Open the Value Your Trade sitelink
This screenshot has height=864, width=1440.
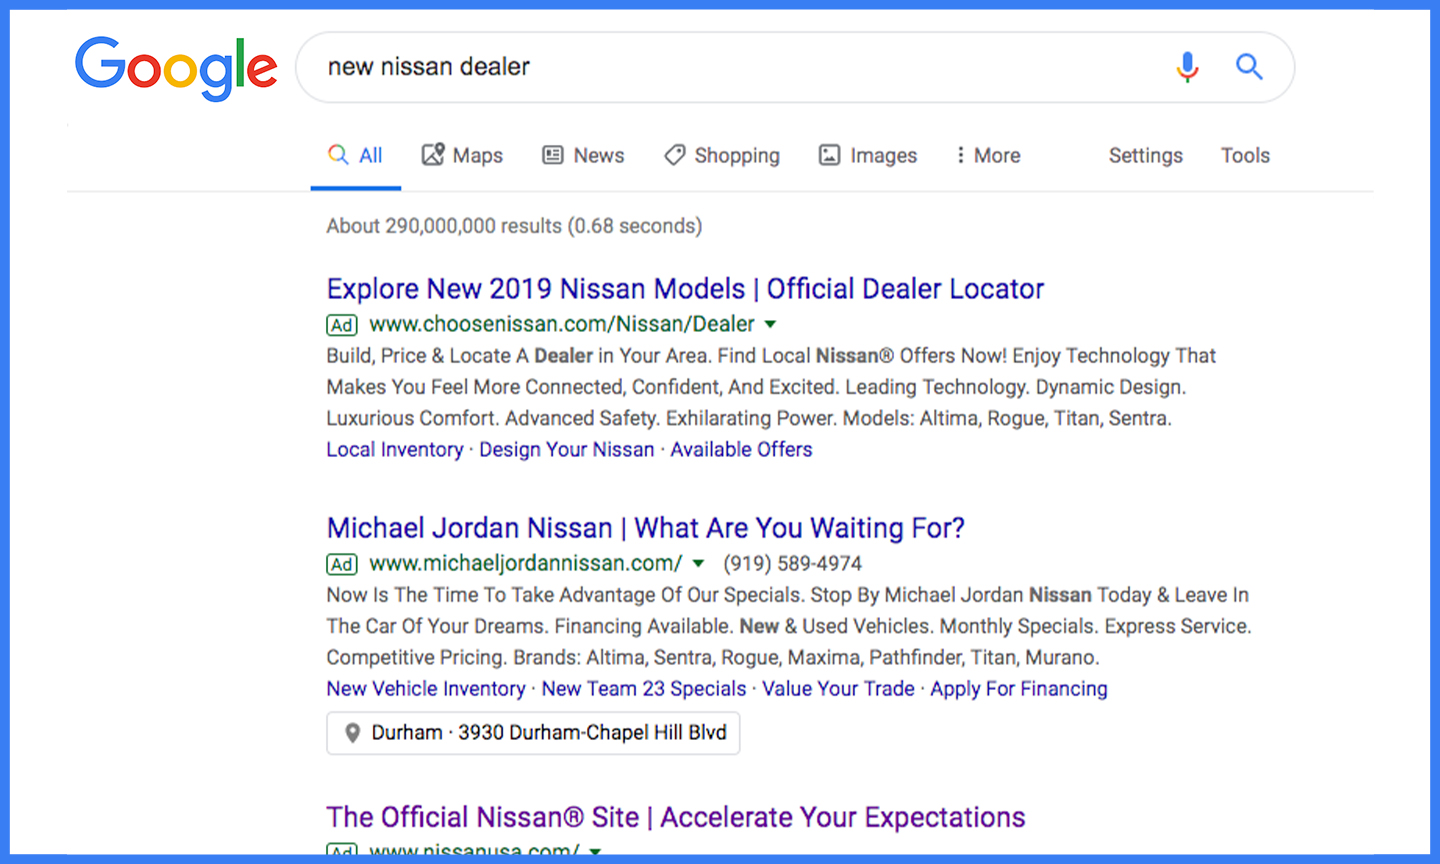(x=838, y=689)
